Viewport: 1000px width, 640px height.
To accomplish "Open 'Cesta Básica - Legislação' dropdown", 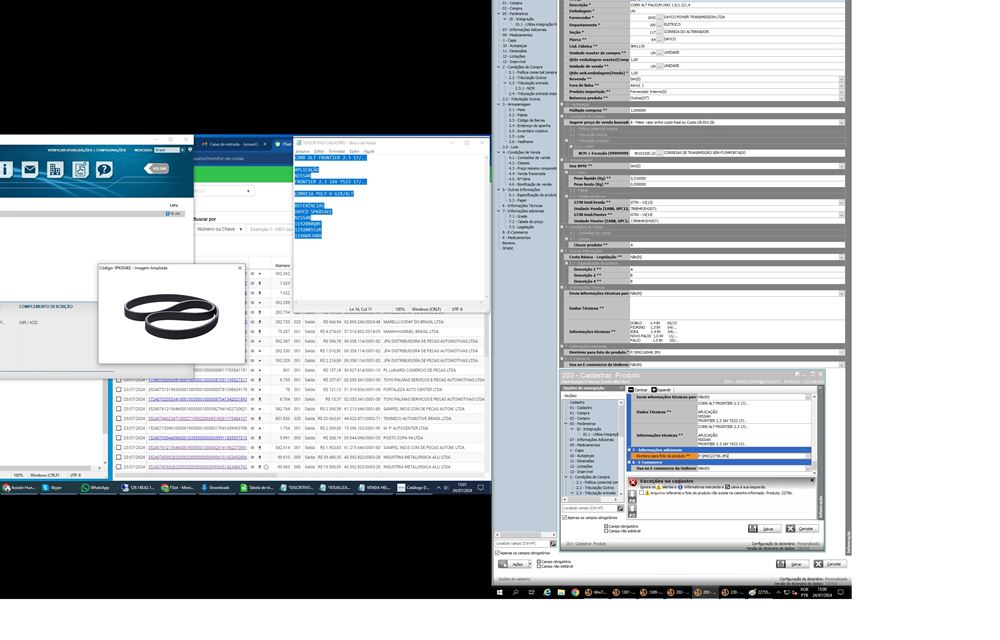I will point(842,257).
